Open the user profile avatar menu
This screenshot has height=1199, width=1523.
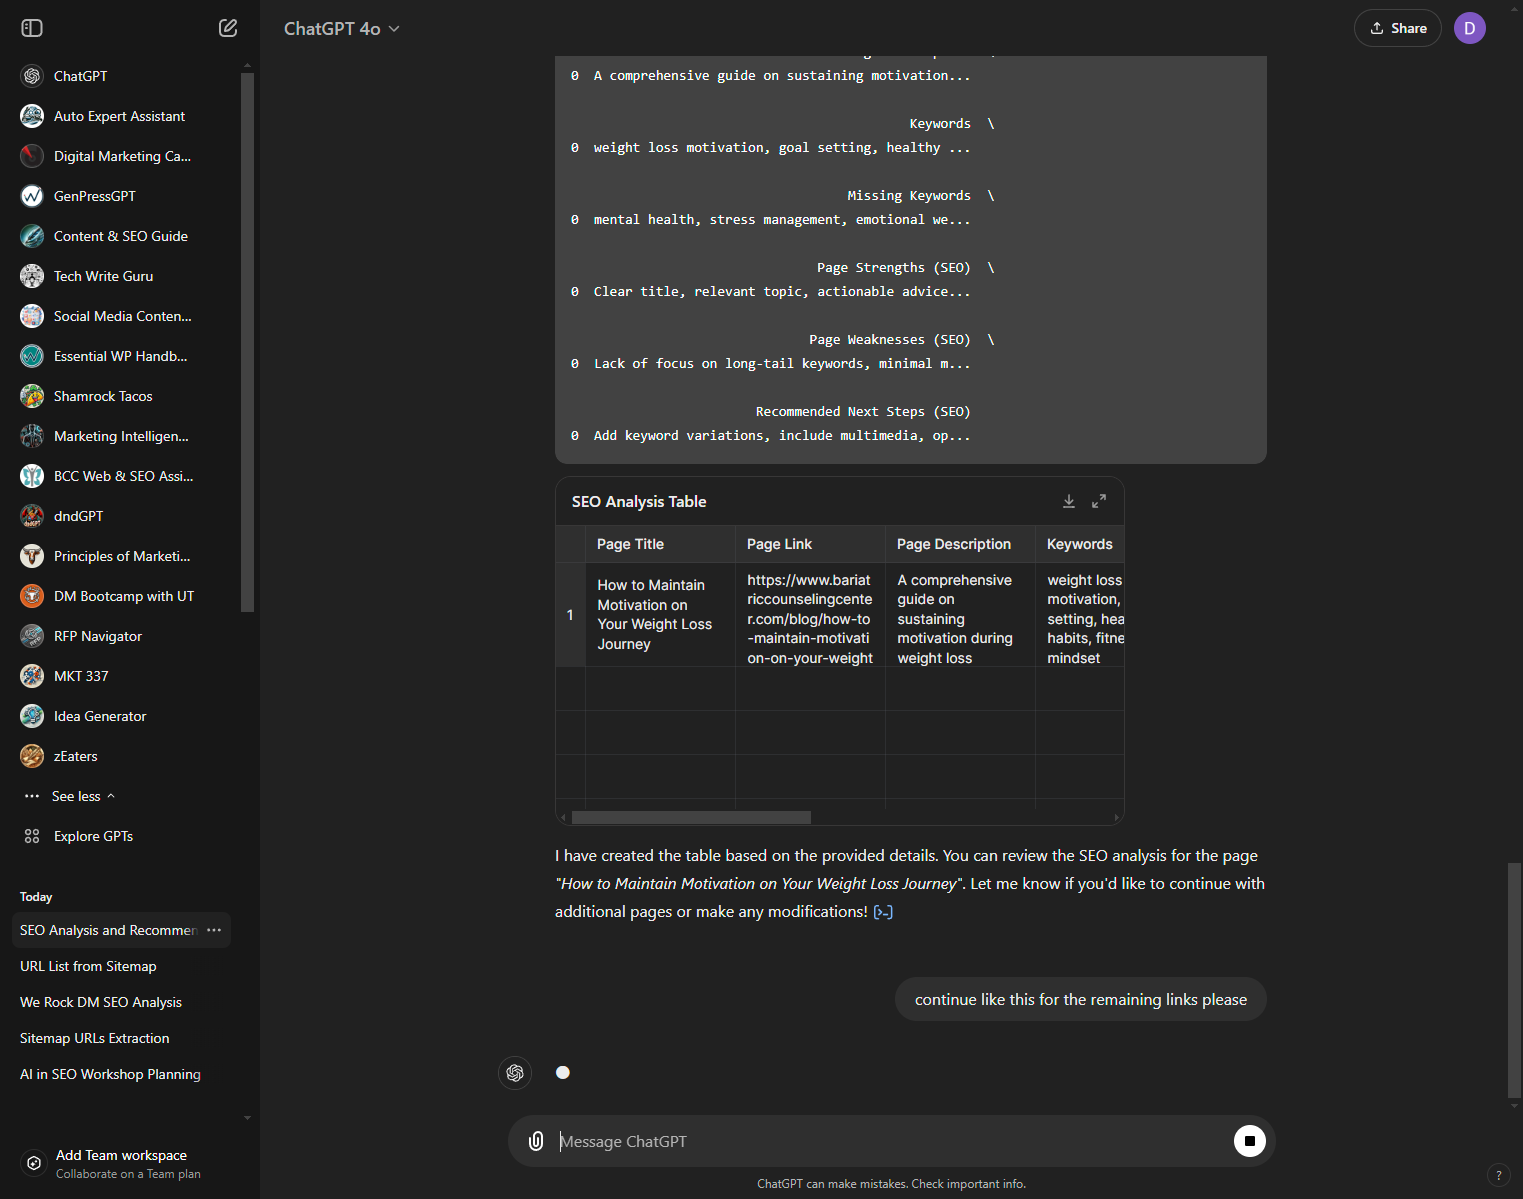coord(1469,28)
